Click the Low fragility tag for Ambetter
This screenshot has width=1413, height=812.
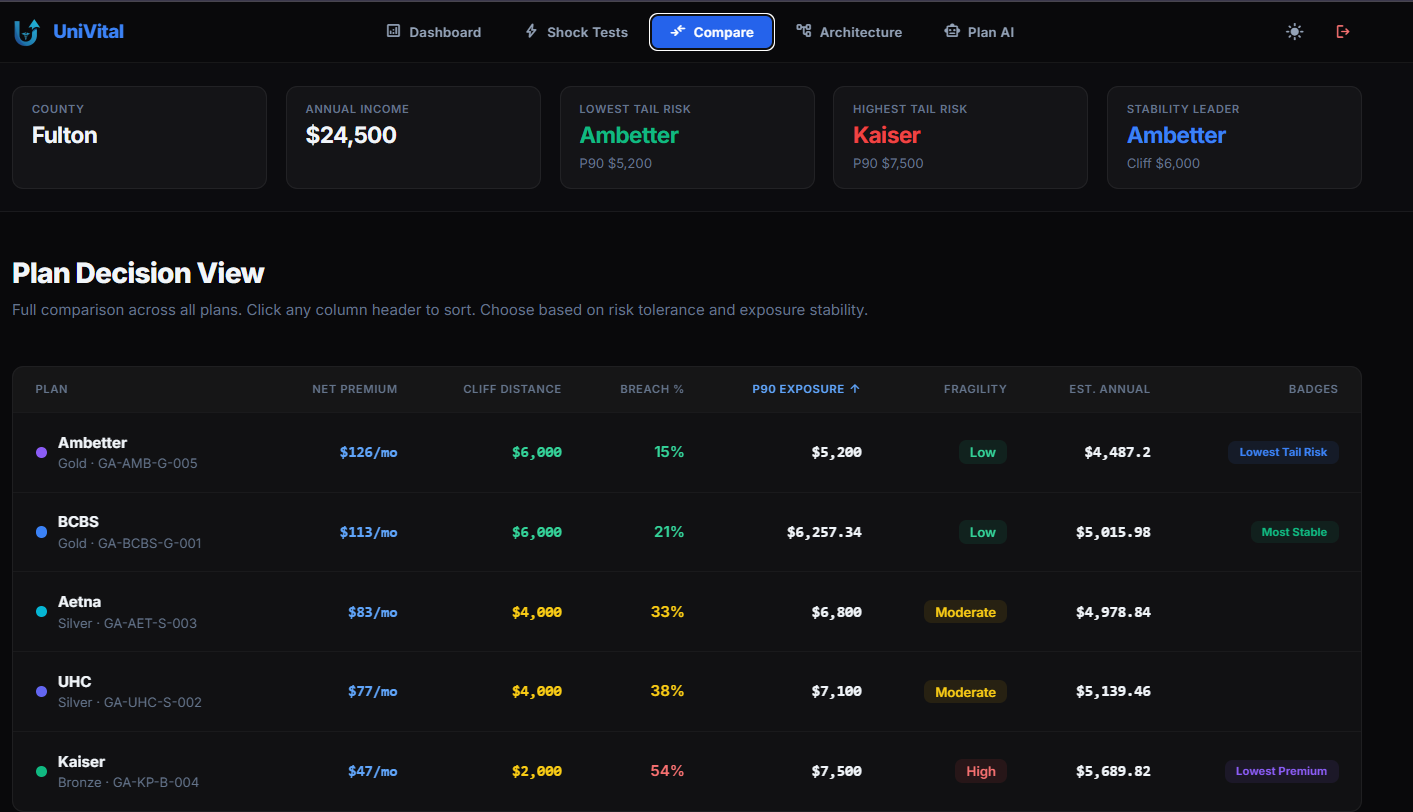coord(982,452)
